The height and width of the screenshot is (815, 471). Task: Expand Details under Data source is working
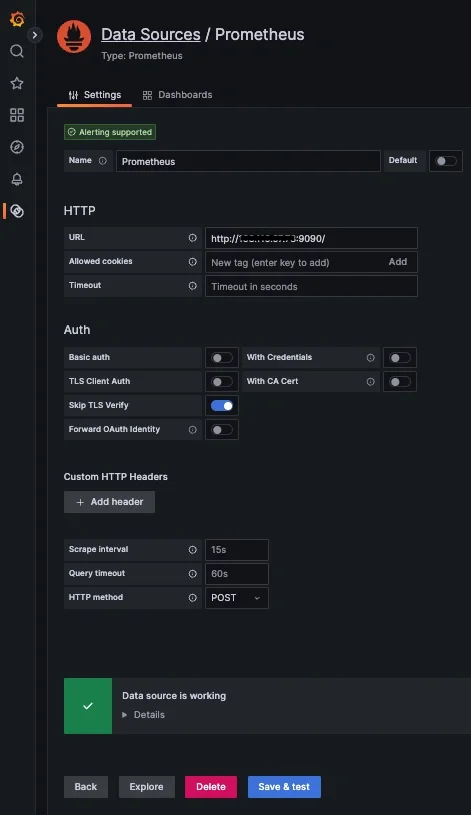pos(143,715)
